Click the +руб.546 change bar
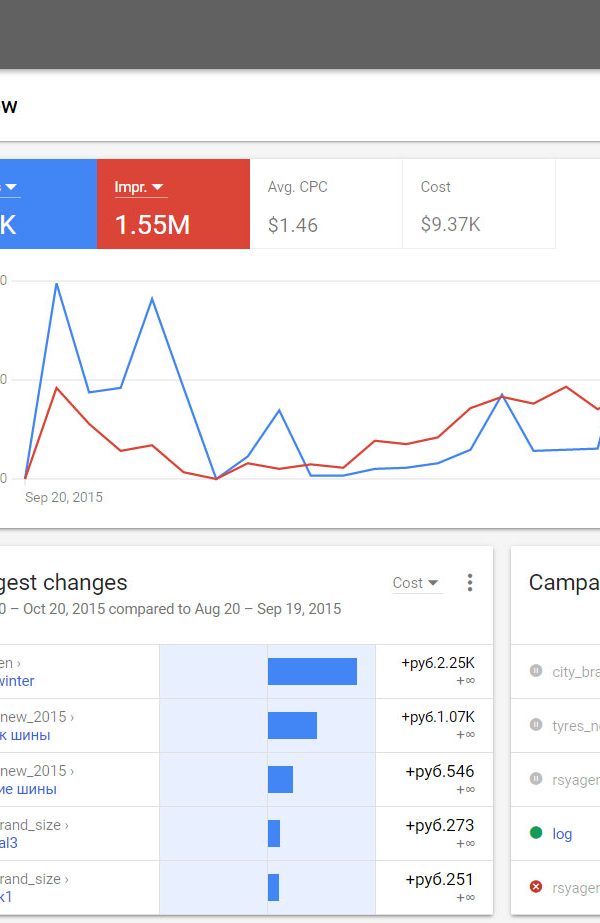This screenshot has height=923, width=600. click(280, 779)
